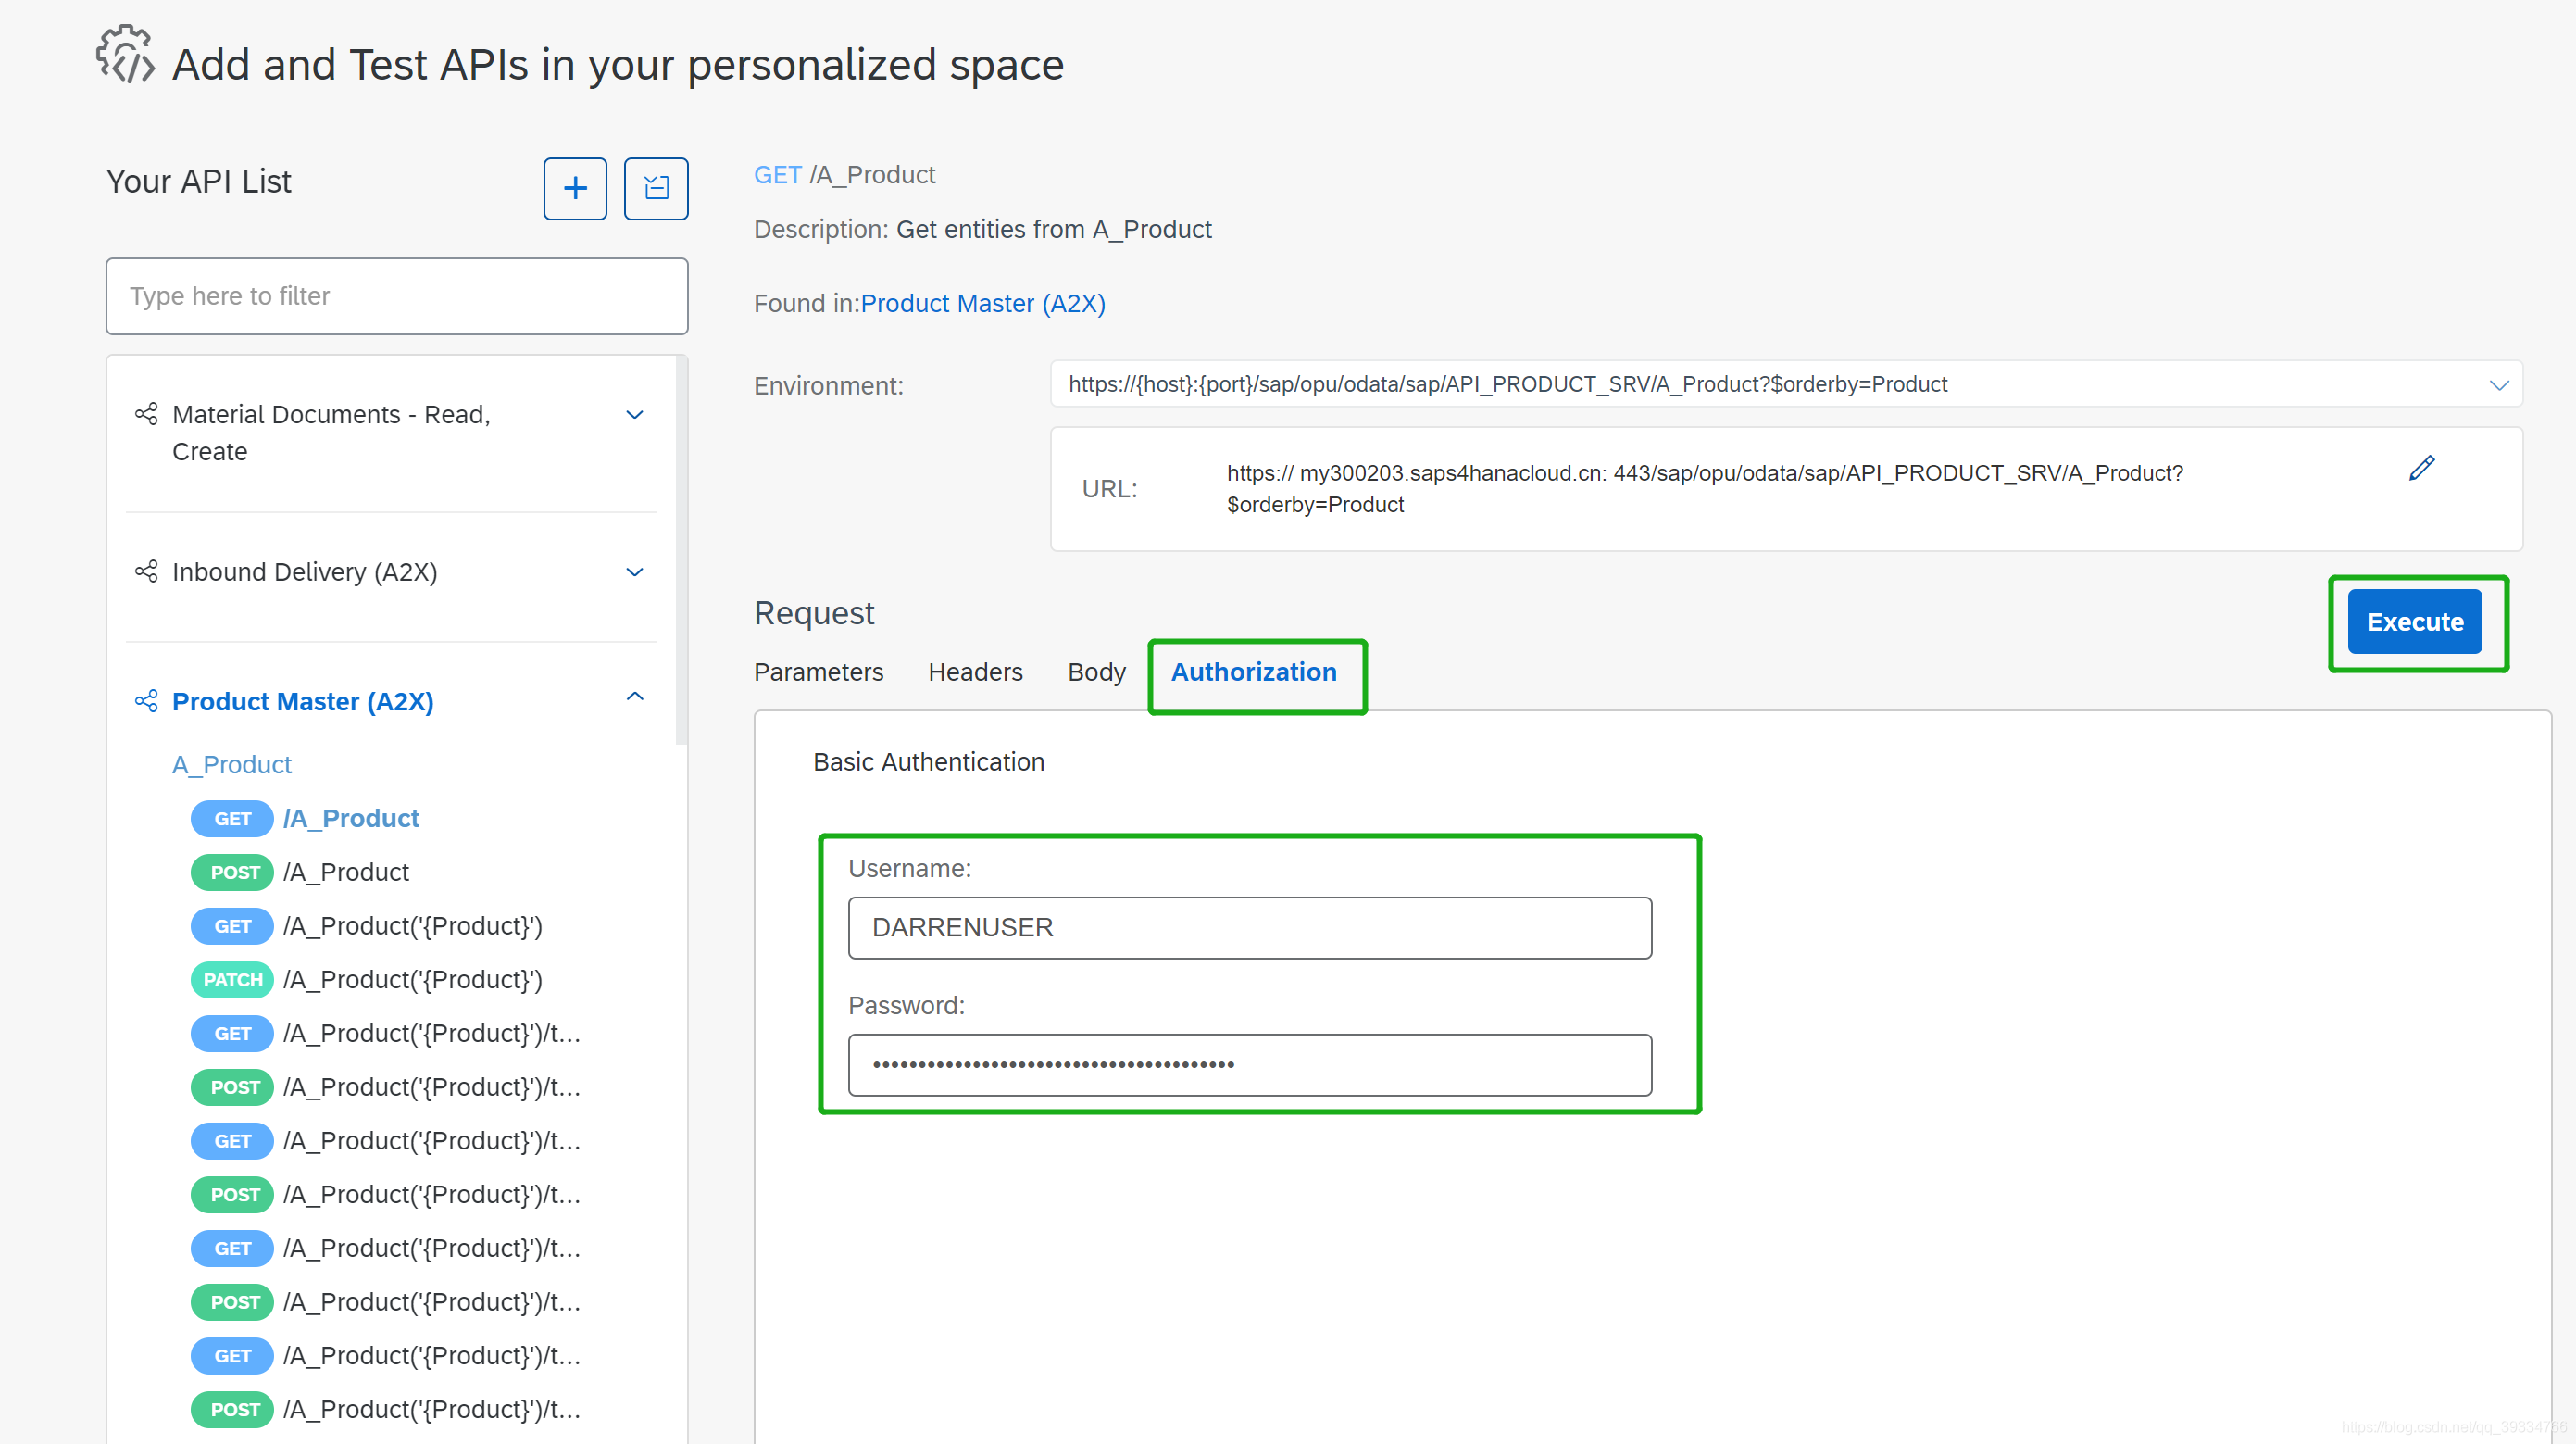Expand the Inbound Delivery (A2X) section
Viewport: 2576px width, 1444px height.
[x=634, y=572]
